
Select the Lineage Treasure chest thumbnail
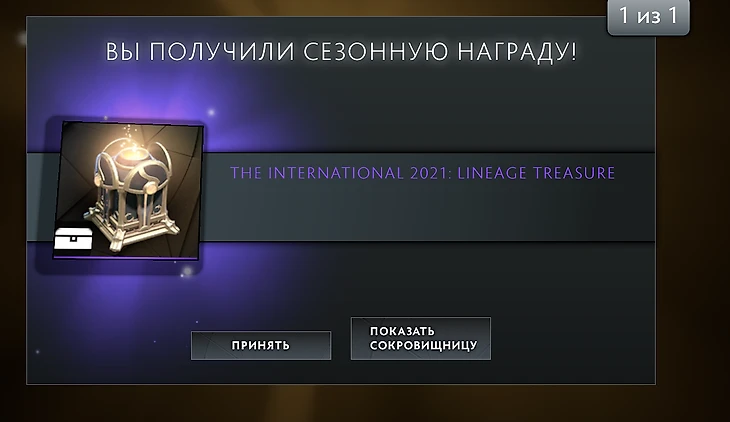point(128,190)
